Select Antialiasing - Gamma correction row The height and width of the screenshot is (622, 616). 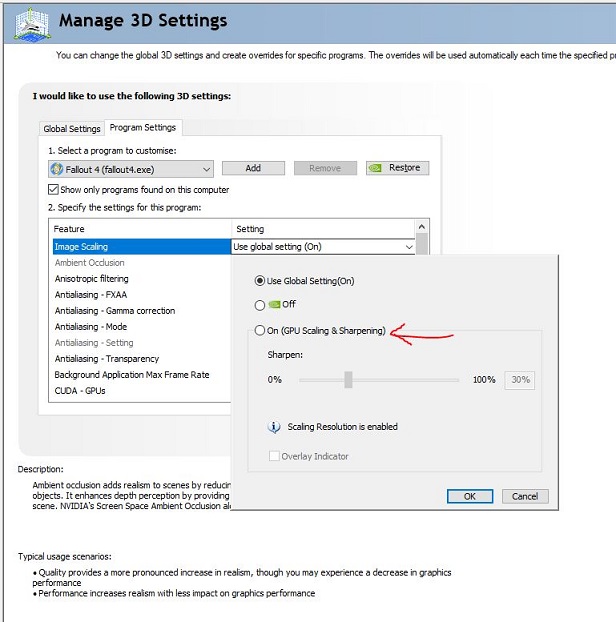(142, 311)
